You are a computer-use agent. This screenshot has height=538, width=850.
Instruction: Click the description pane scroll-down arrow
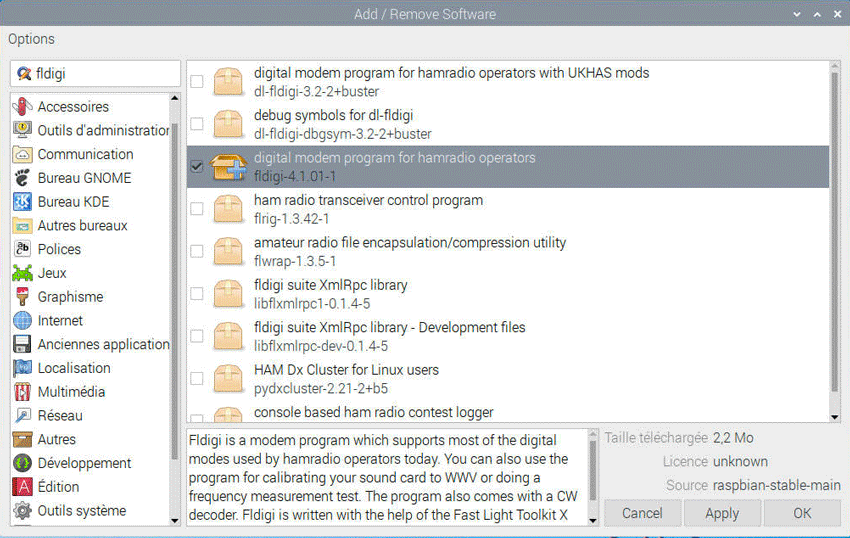click(593, 521)
